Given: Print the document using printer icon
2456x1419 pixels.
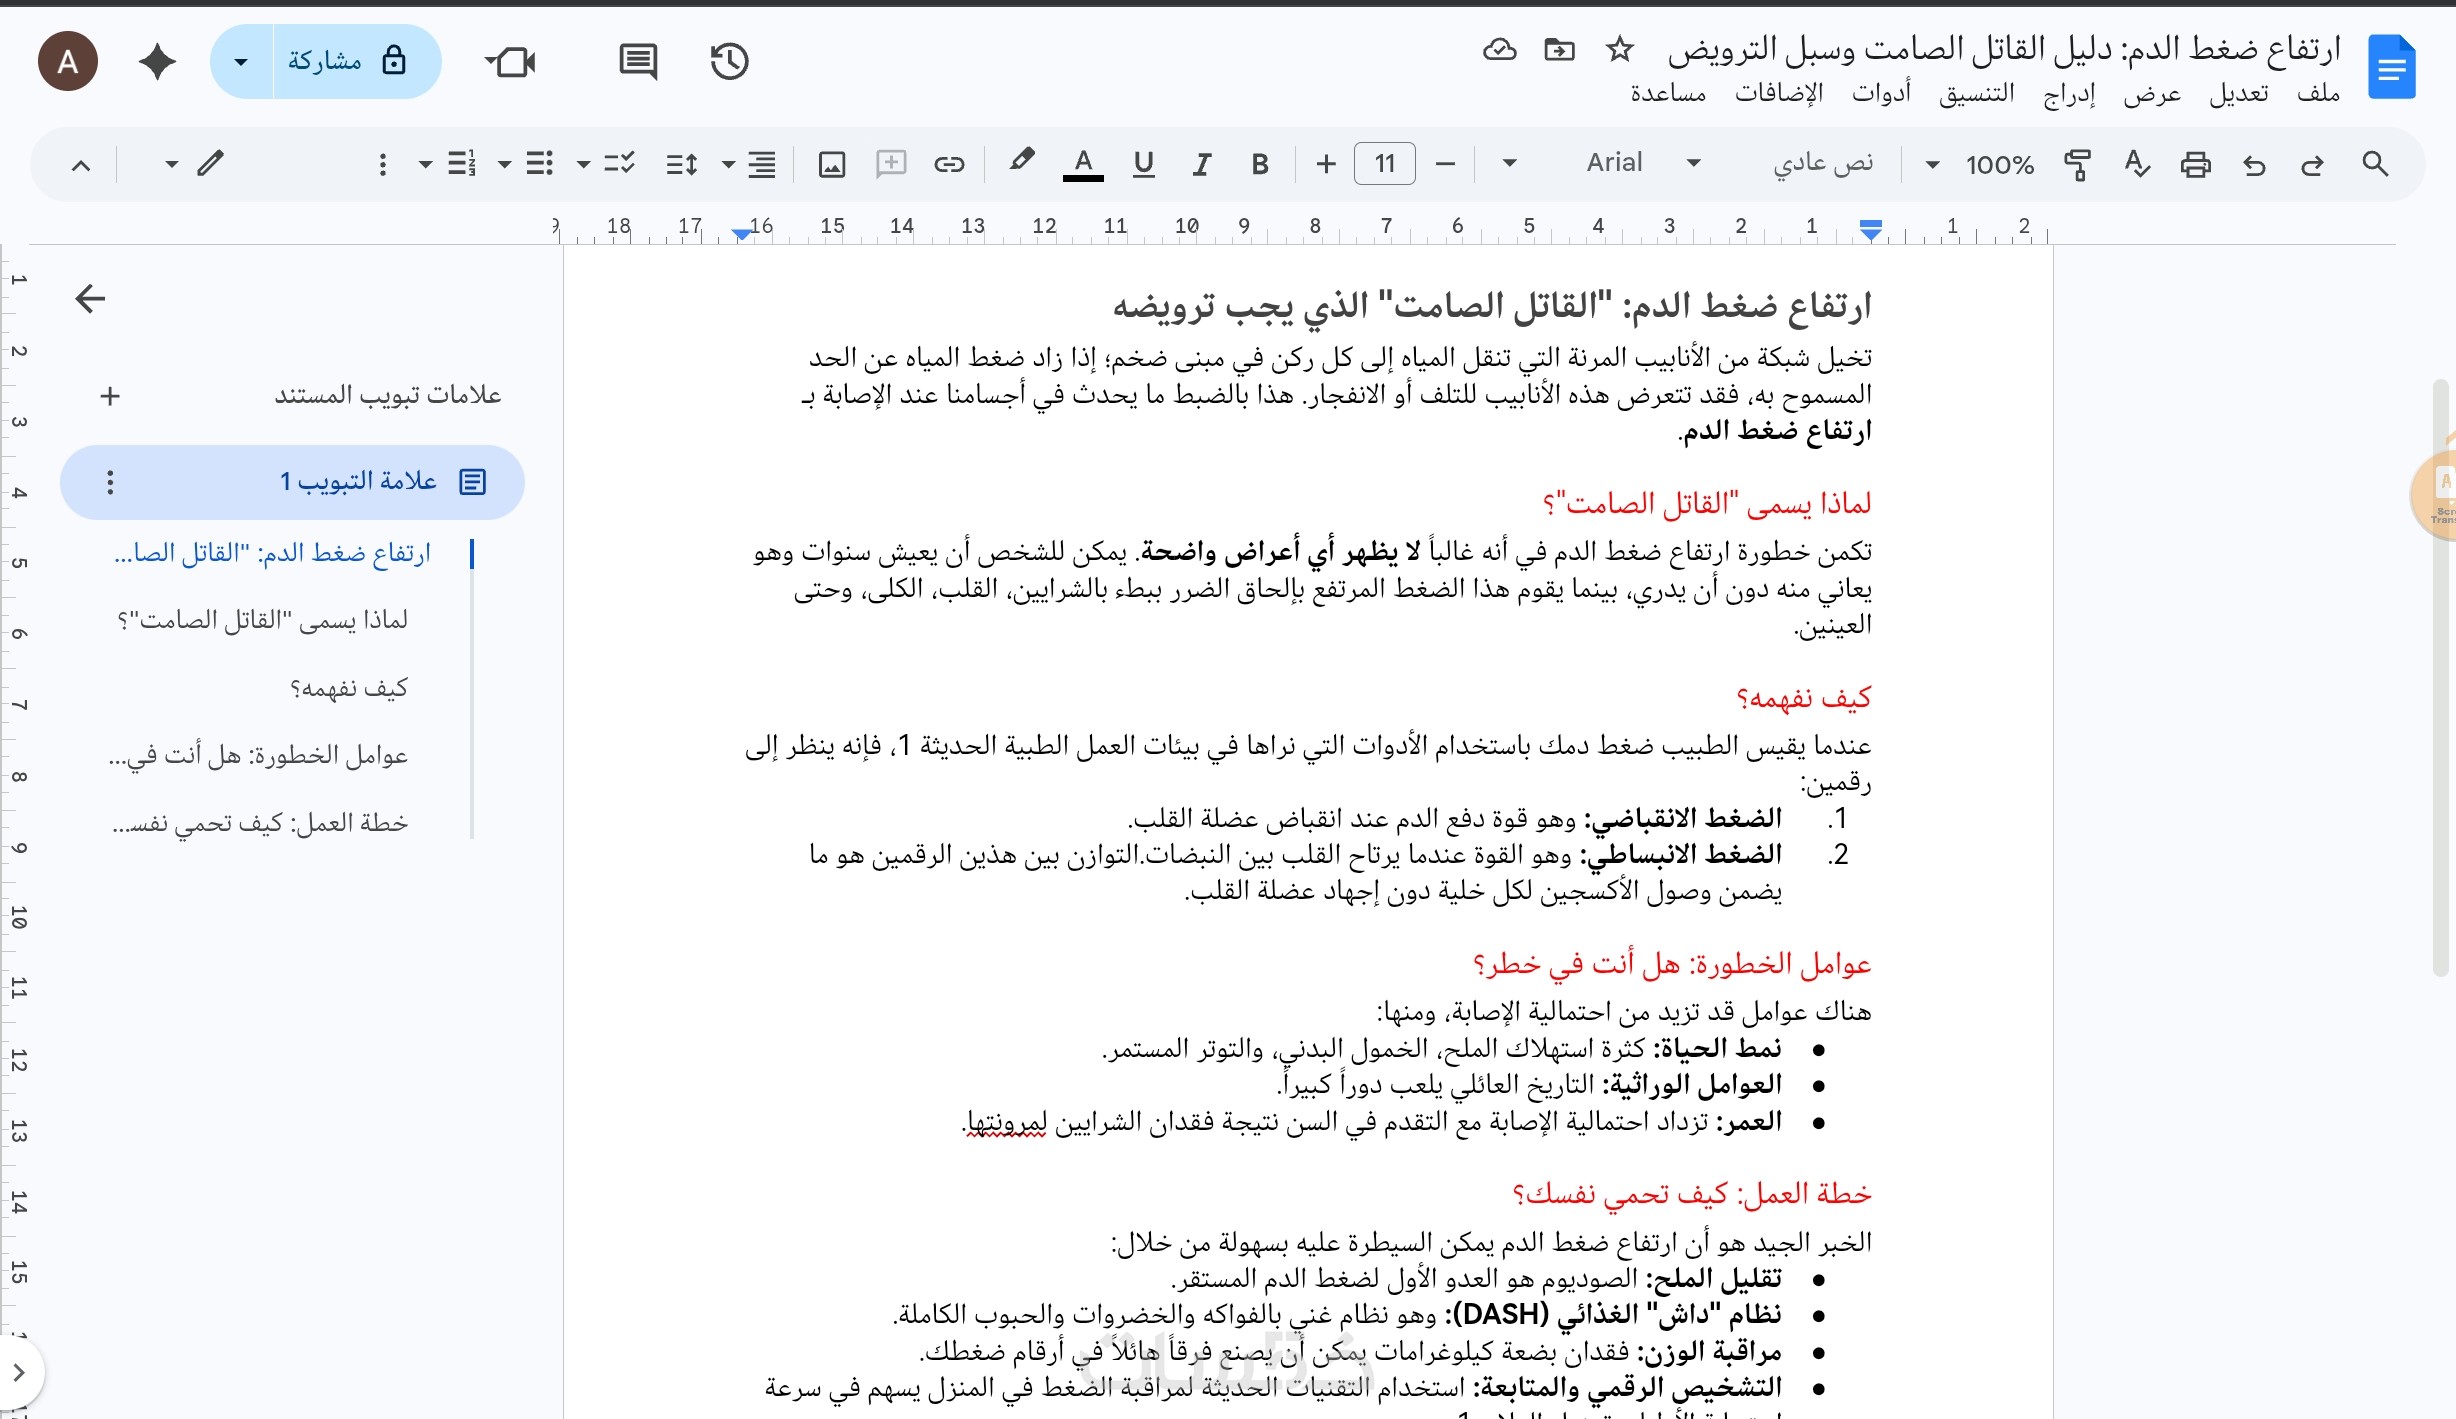Looking at the screenshot, I should click(x=2195, y=164).
